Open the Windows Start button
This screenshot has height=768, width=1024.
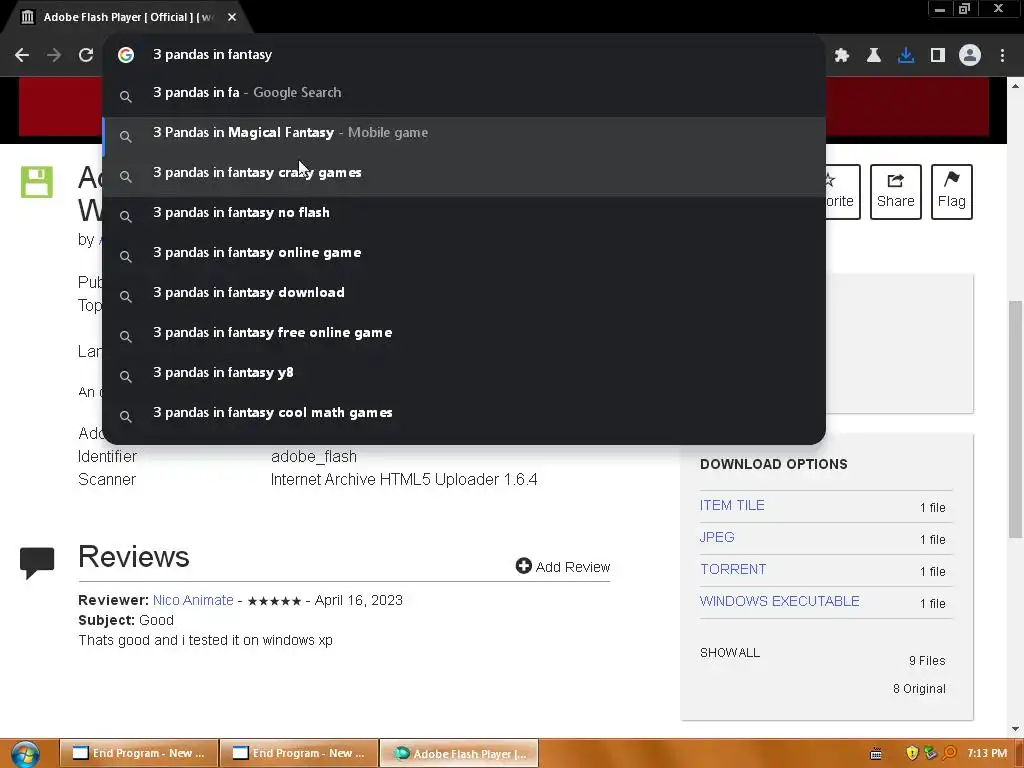pos(25,754)
